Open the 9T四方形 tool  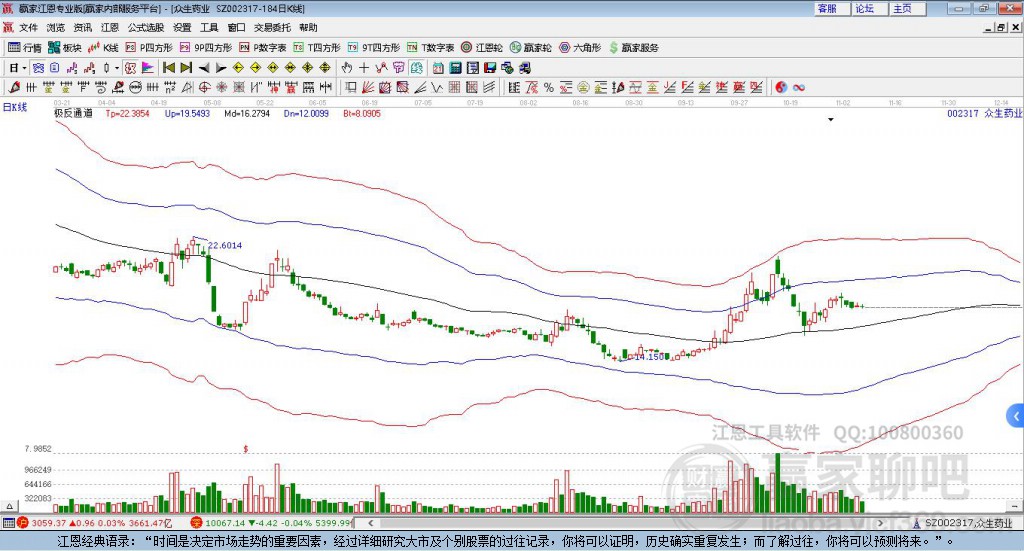[374, 48]
